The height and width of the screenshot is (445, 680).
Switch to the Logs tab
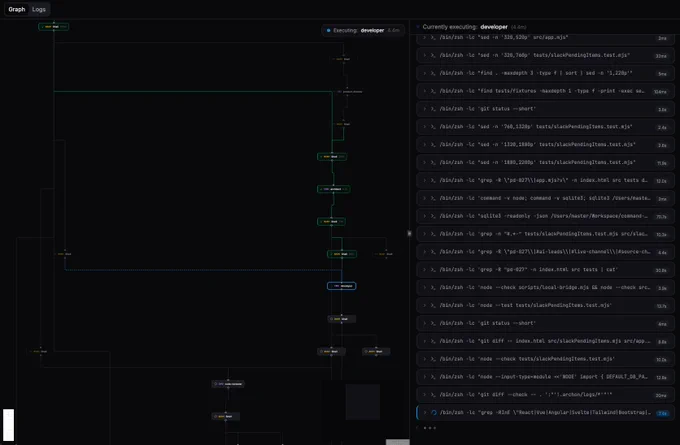(x=39, y=9)
